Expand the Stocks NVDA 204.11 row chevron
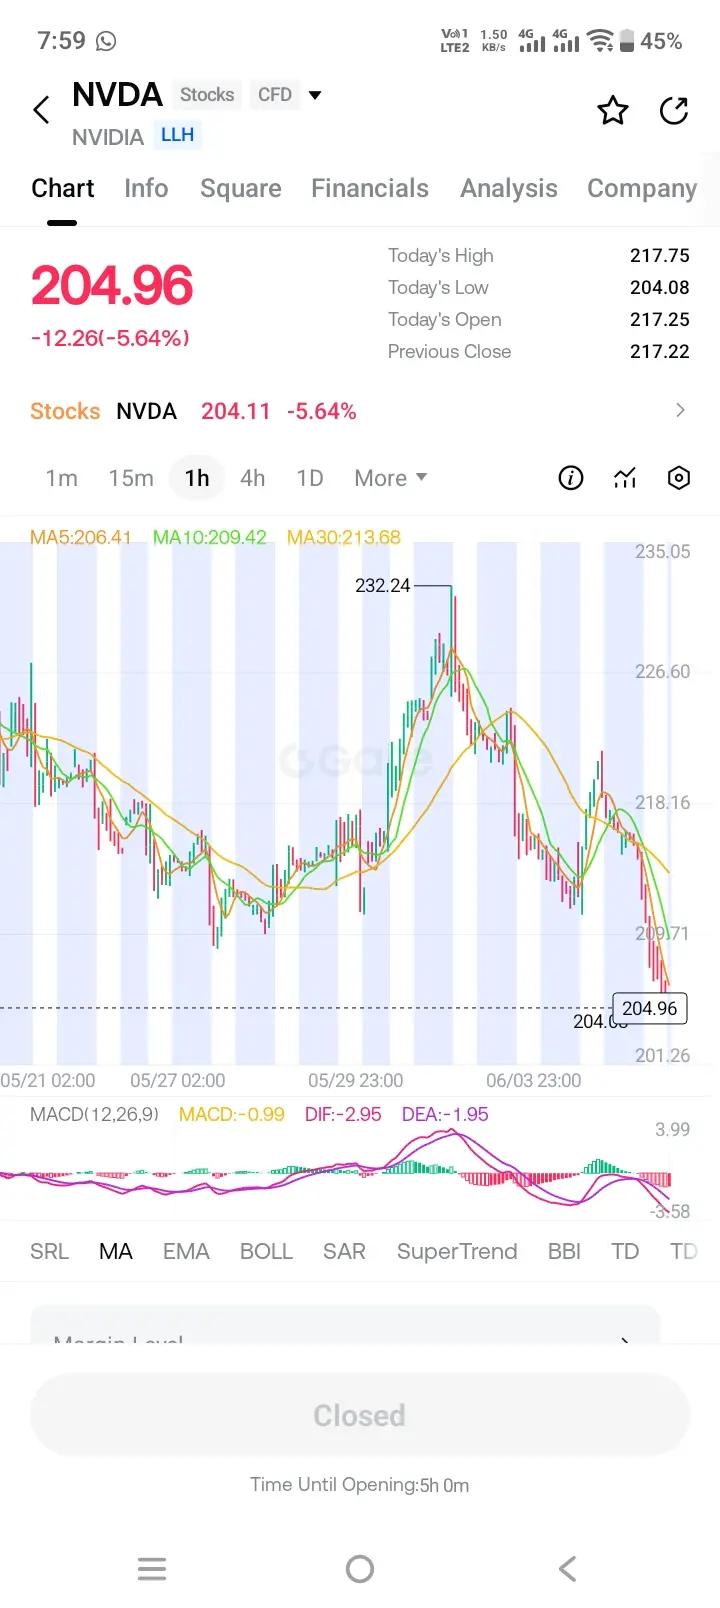This screenshot has height=1608, width=720. (680, 410)
